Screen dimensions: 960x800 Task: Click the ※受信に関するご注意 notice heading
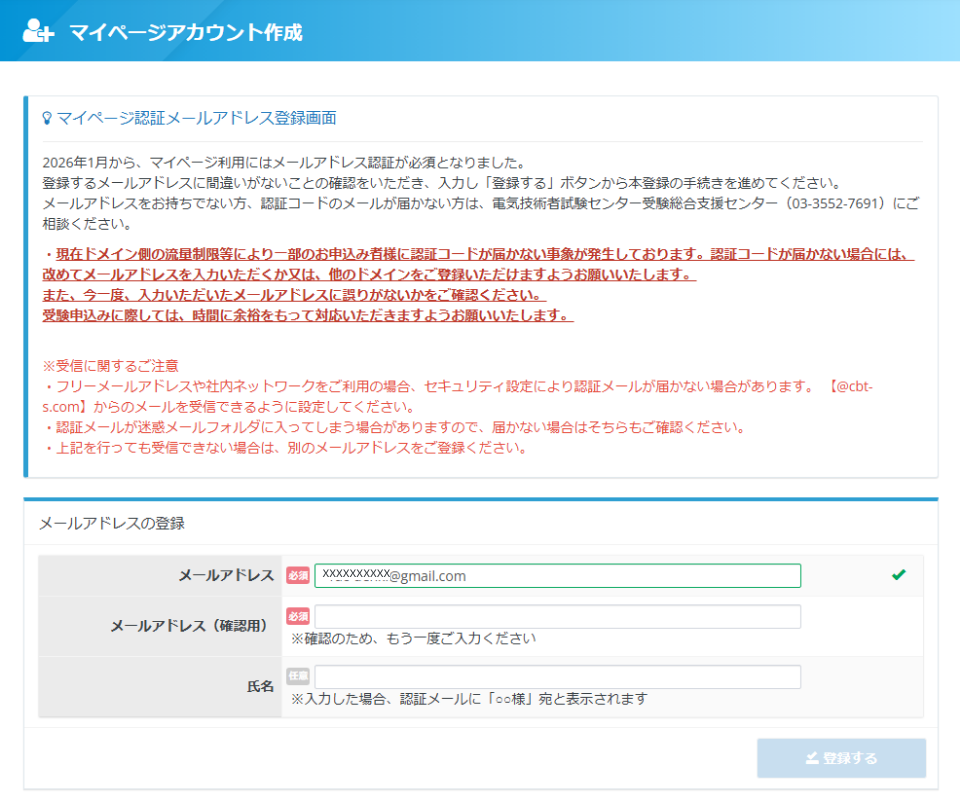pos(110,366)
